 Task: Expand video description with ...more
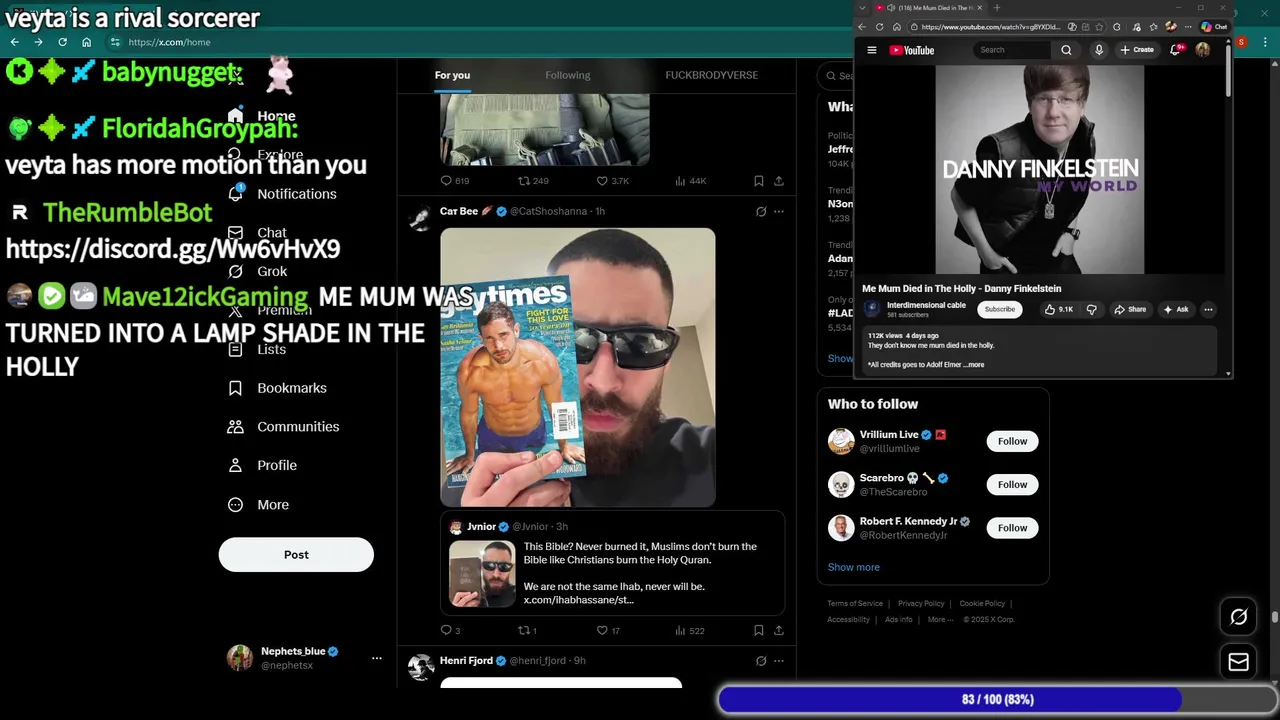point(975,365)
